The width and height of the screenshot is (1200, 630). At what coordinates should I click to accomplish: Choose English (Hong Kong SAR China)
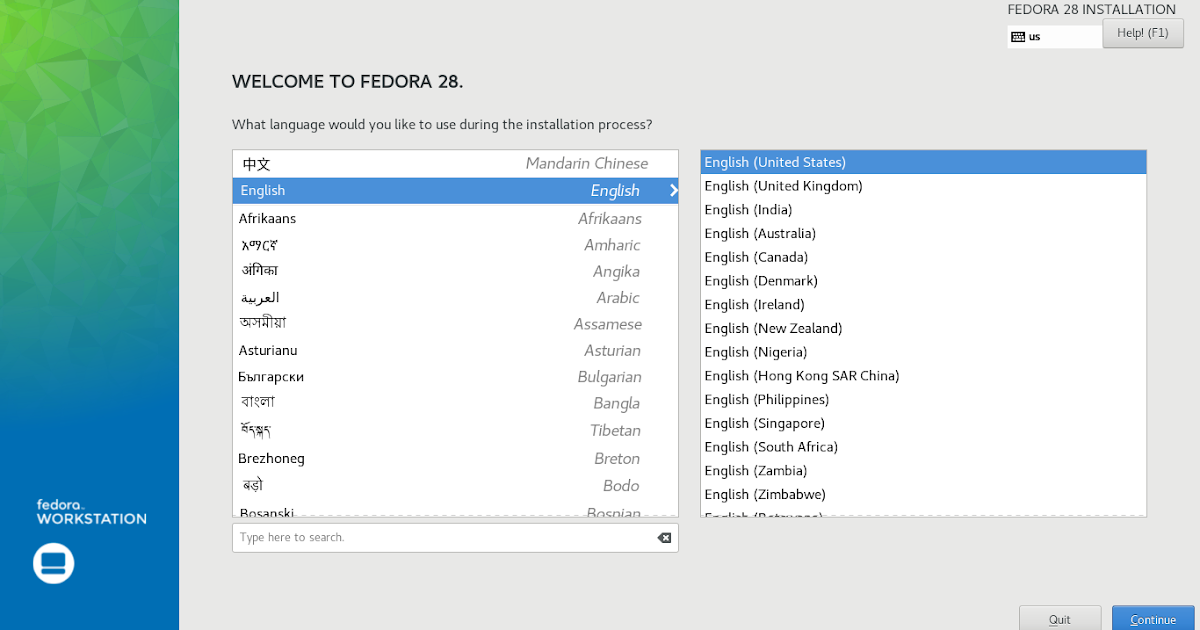pyautogui.click(x=923, y=376)
